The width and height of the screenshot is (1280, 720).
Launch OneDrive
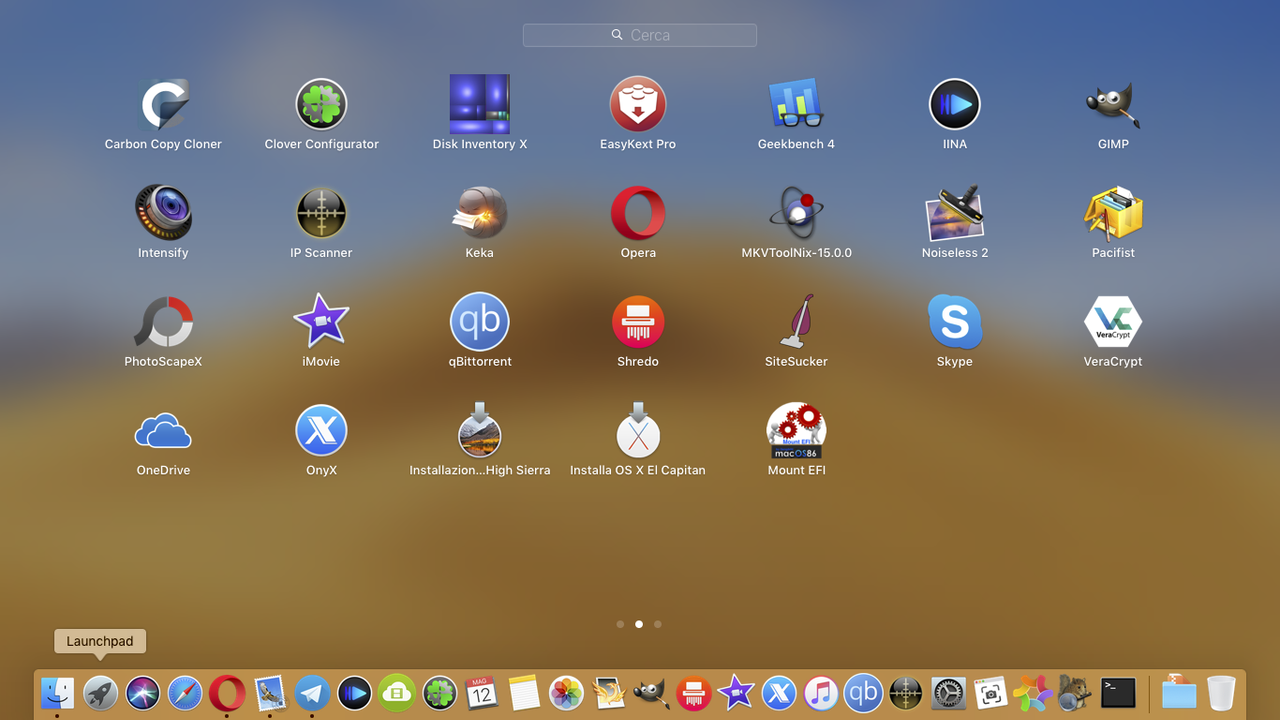(x=163, y=431)
